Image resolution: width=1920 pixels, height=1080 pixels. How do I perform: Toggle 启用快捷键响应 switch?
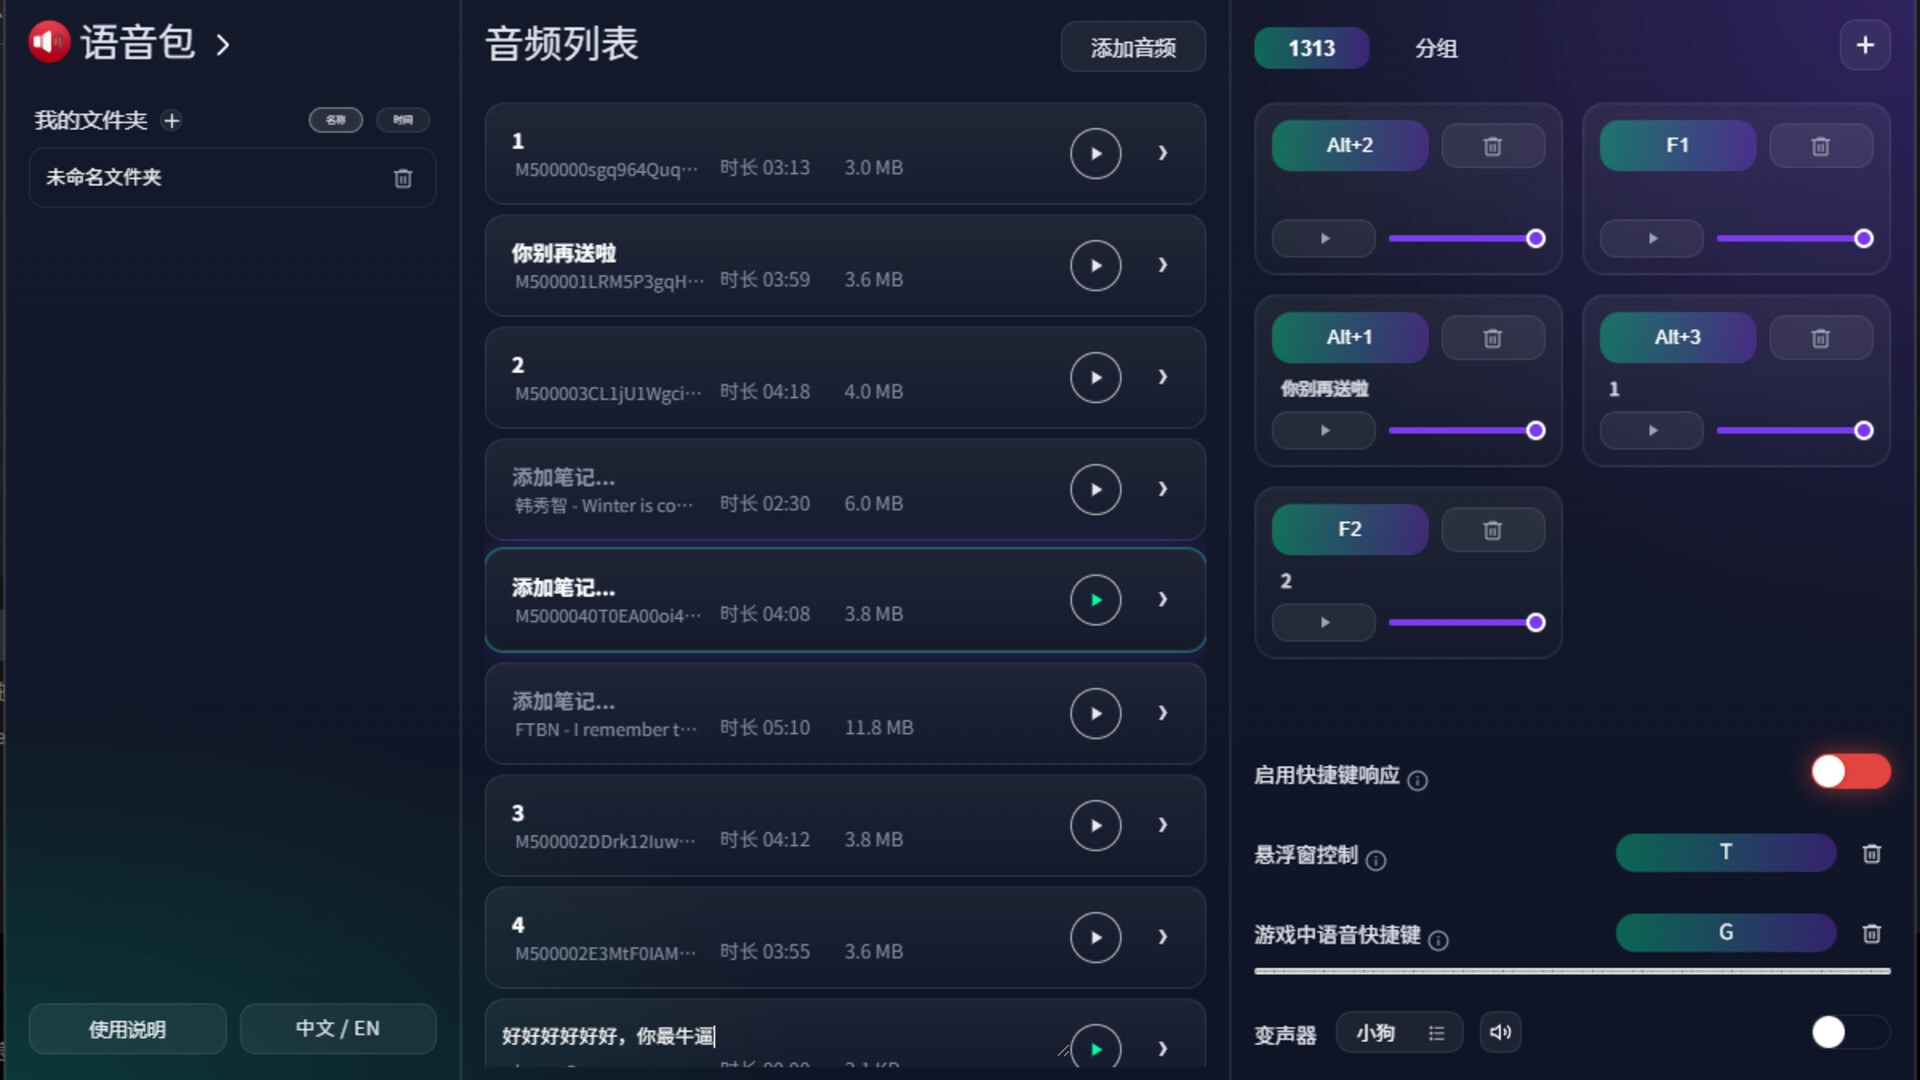(1850, 772)
